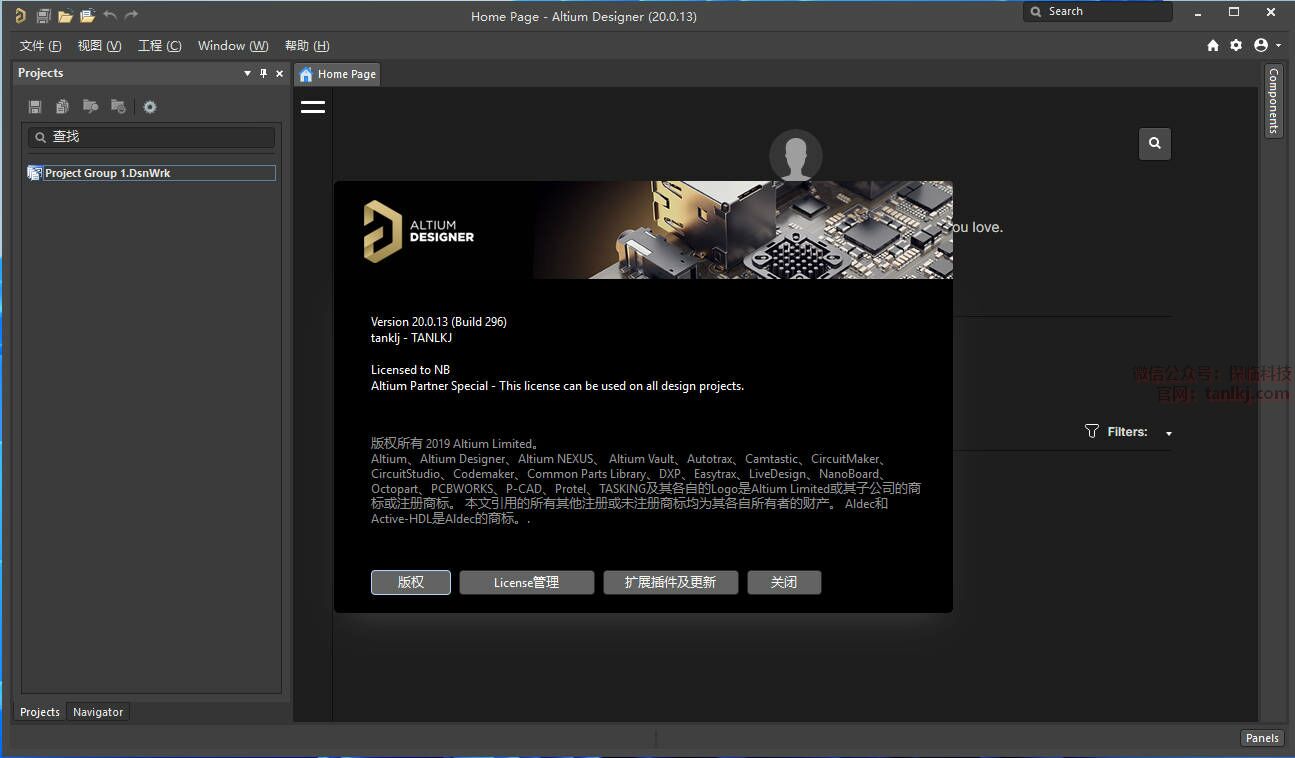The width and height of the screenshot is (1295, 758).
Task: Click the 版权 button in About dialog
Action: coord(411,582)
